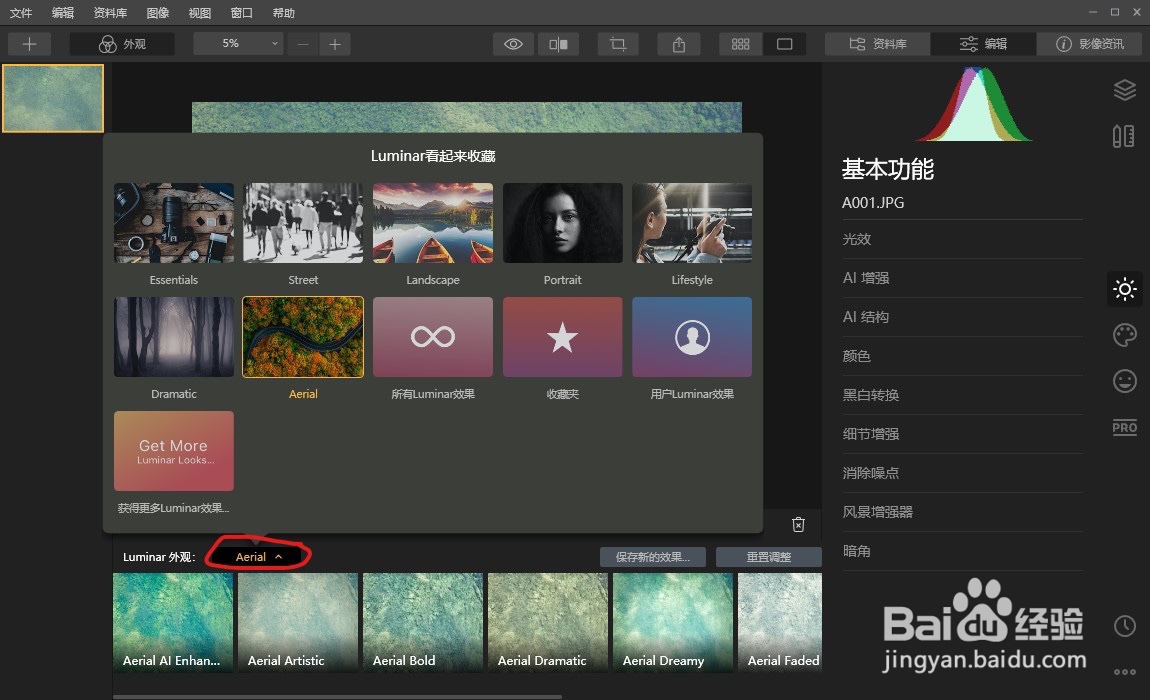Image resolution: width=1150 pixels, height=700 pixels.
Task: Switch to single image view icon
Action: tap(785, 44)
